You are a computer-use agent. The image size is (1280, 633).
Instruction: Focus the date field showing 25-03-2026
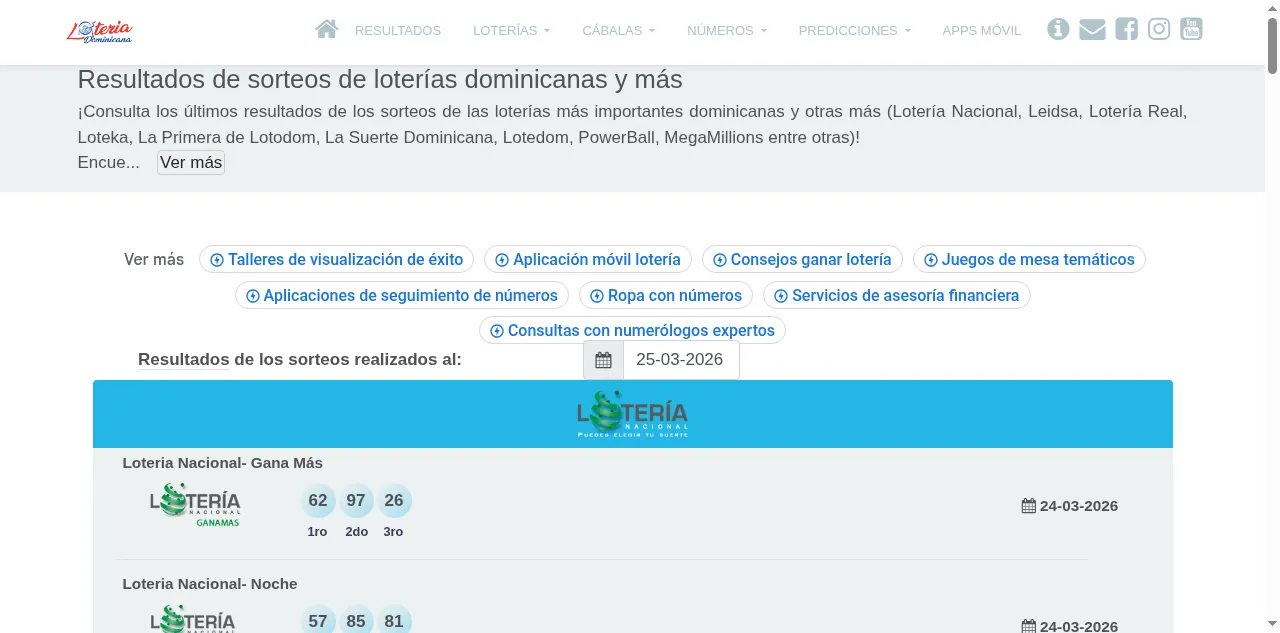681,360
